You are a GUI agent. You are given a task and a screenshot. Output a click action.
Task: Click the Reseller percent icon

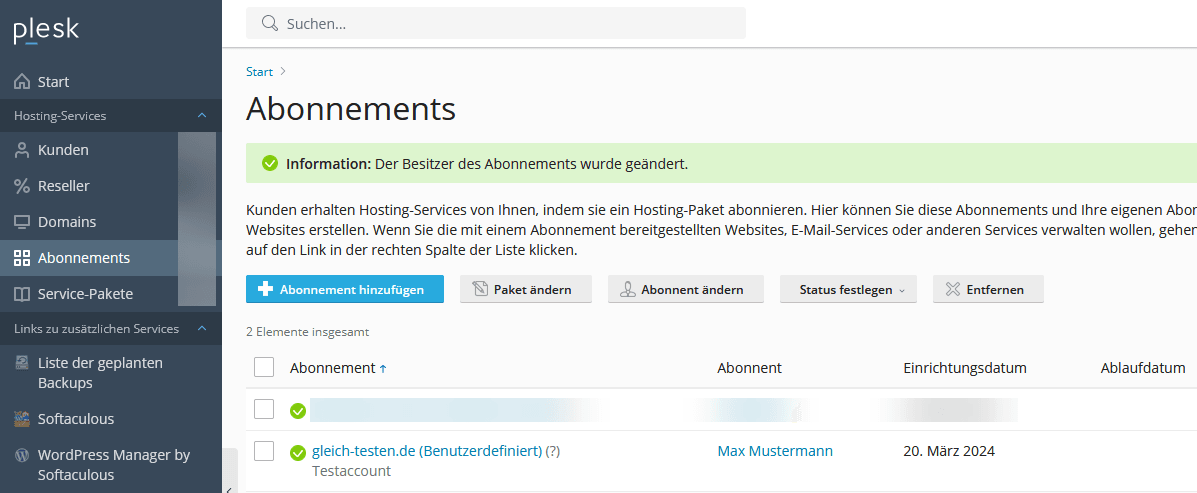(22, 186)
